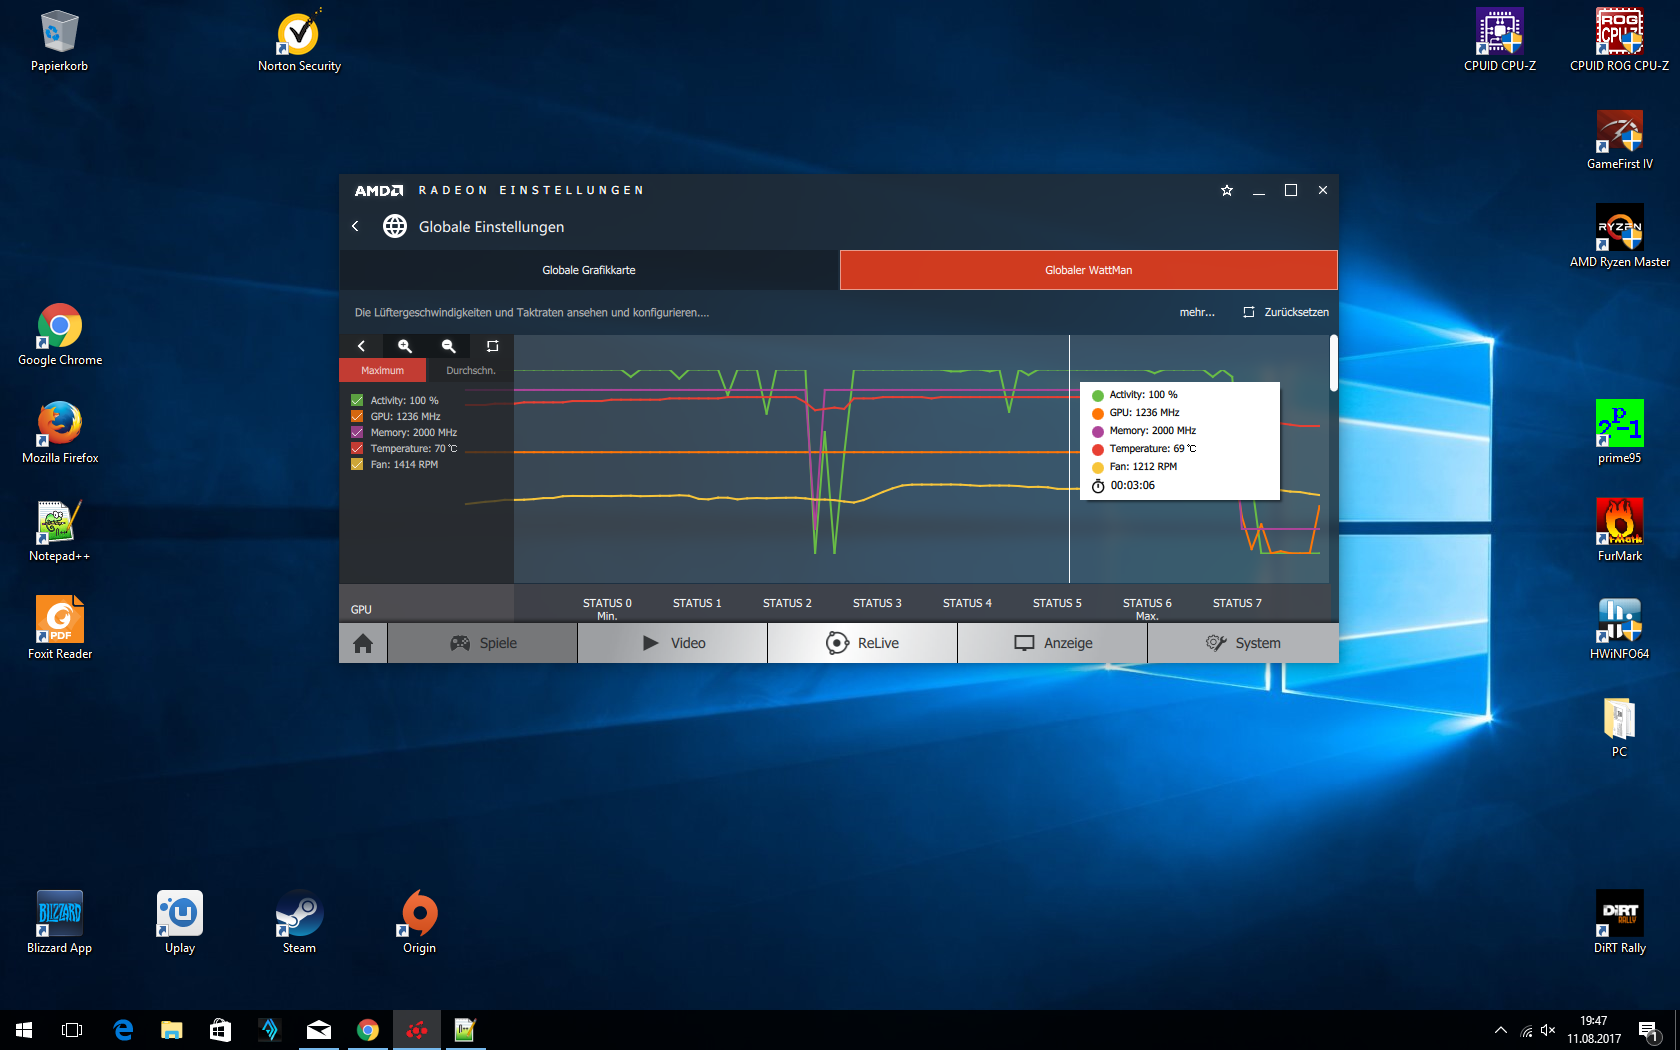Open the System section

pos(1243,643)
